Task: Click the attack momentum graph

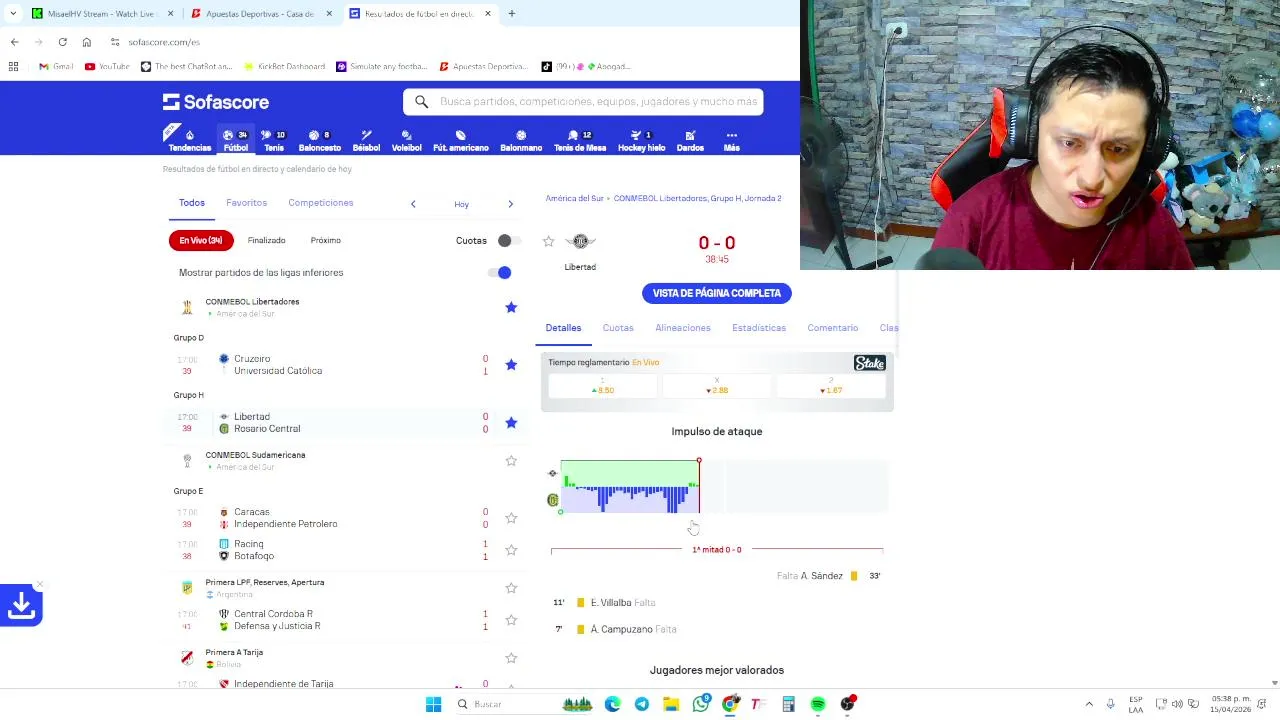Action: [724, 487]
